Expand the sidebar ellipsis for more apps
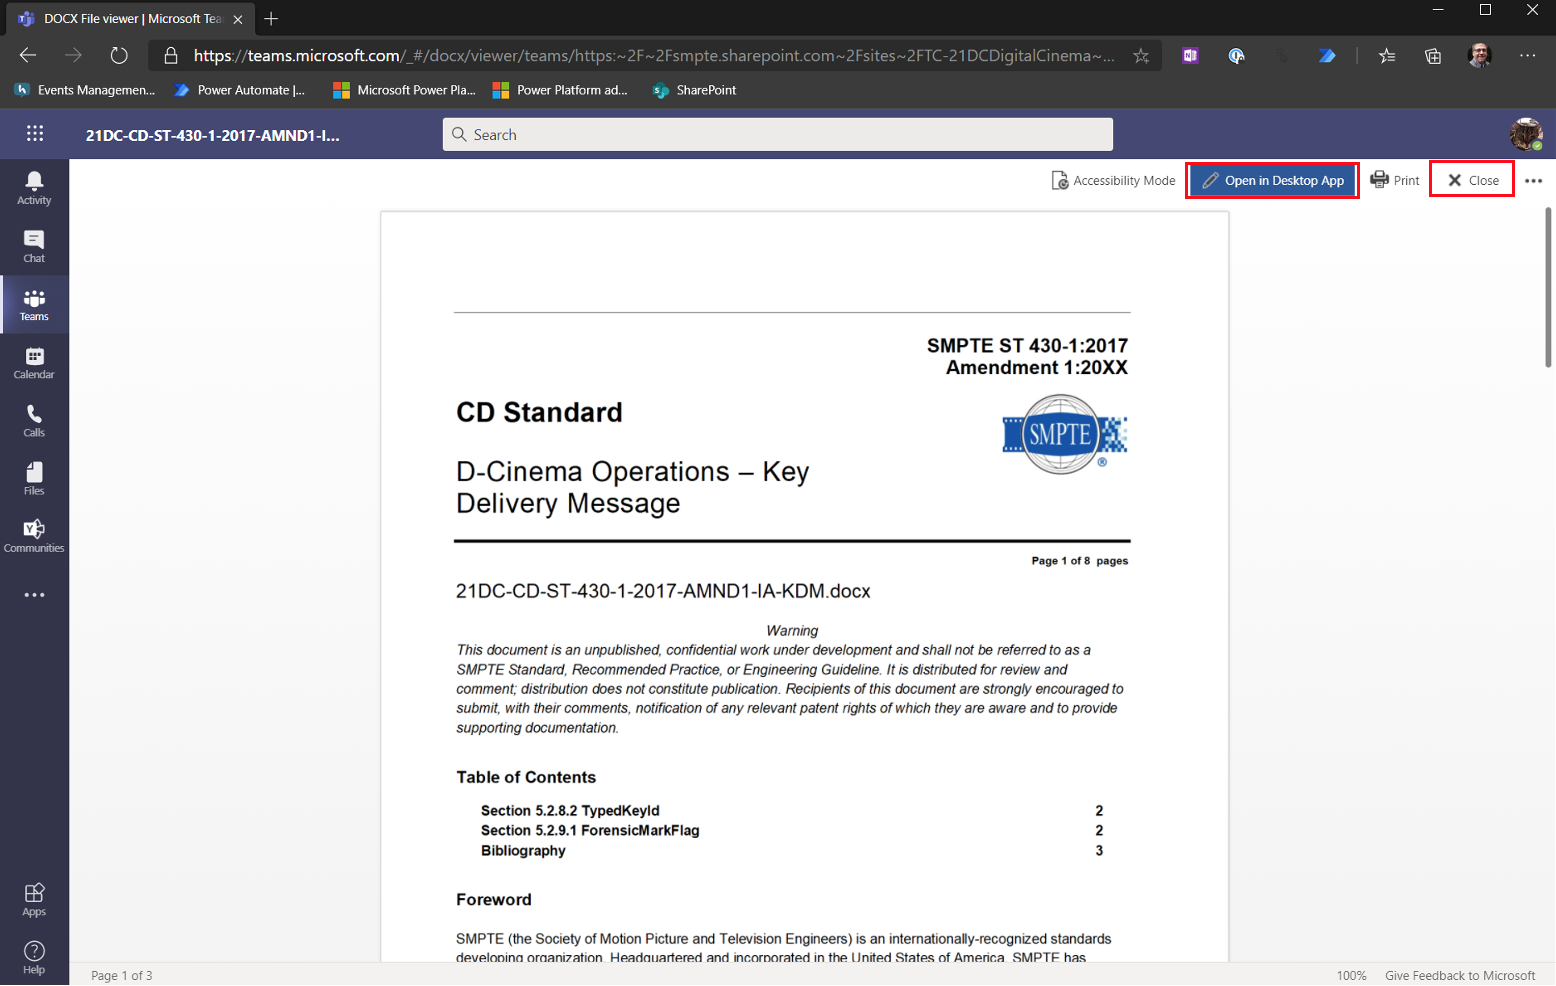Screen dimensions: 1556x986 coord(34,594)
